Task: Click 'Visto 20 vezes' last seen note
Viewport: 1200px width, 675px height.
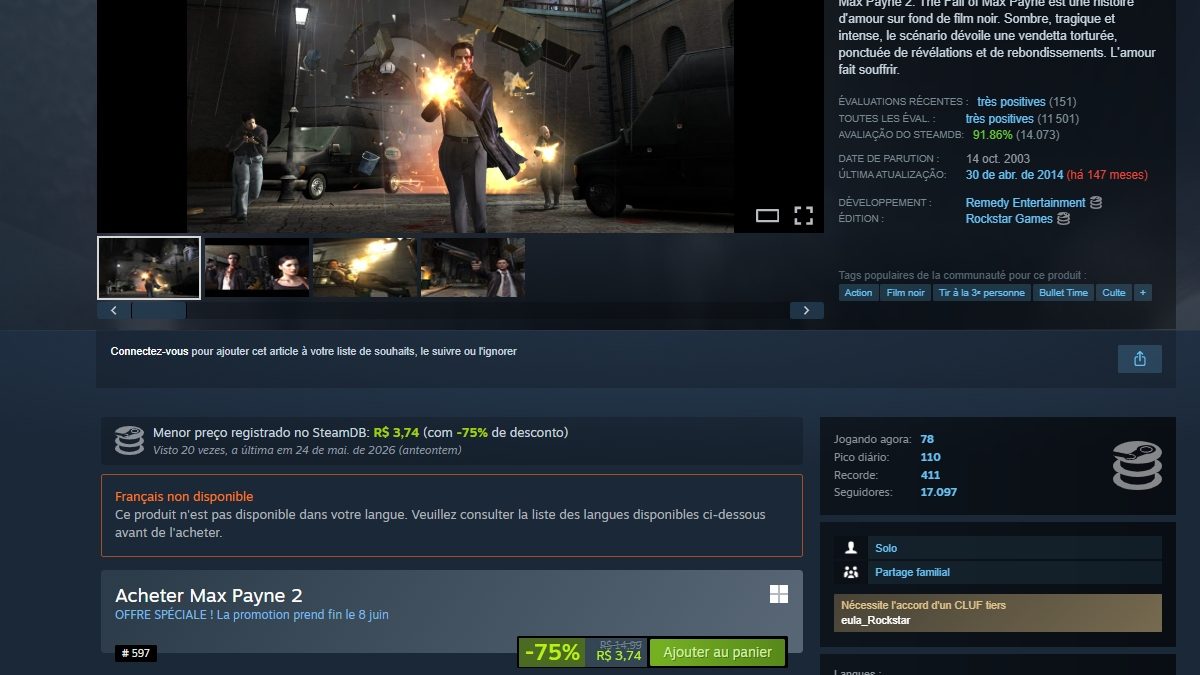Action: tap(307, 451)
